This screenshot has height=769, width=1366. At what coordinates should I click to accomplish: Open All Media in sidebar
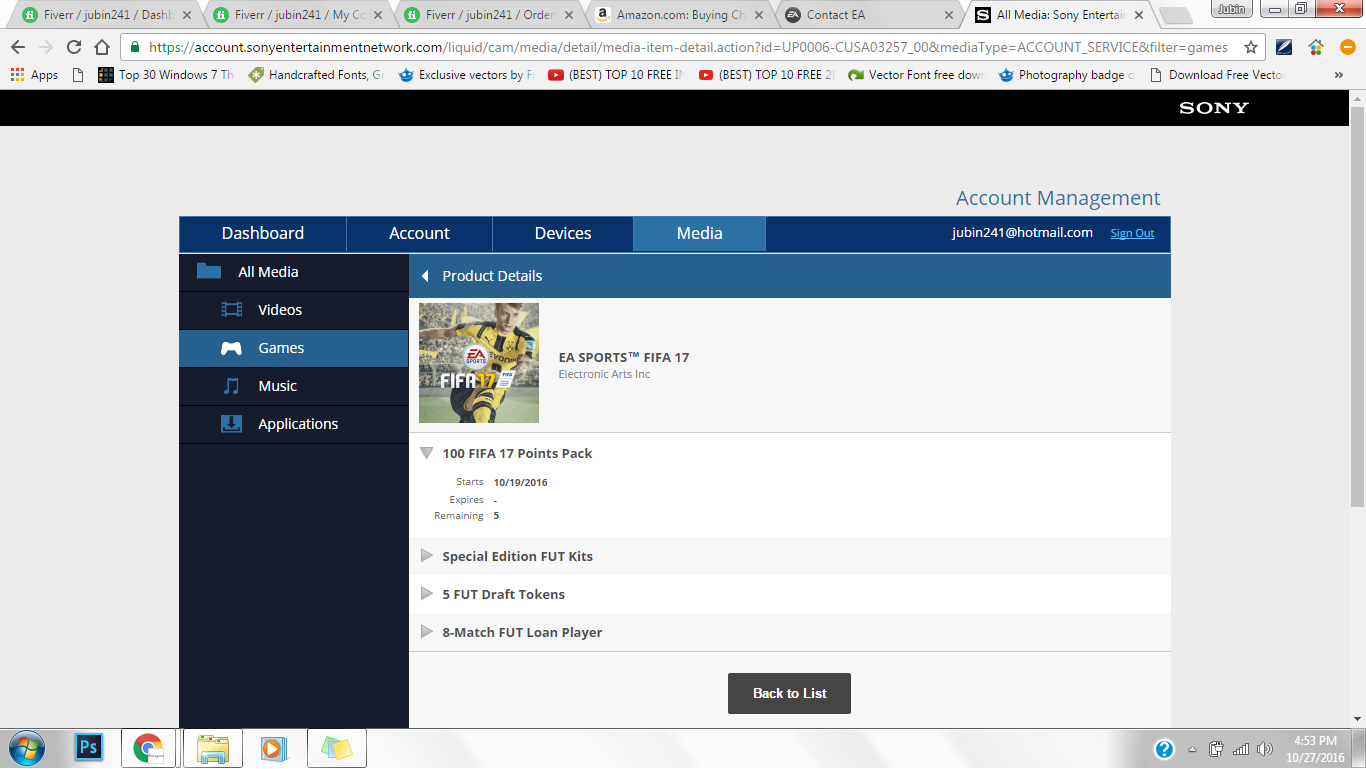294,271
